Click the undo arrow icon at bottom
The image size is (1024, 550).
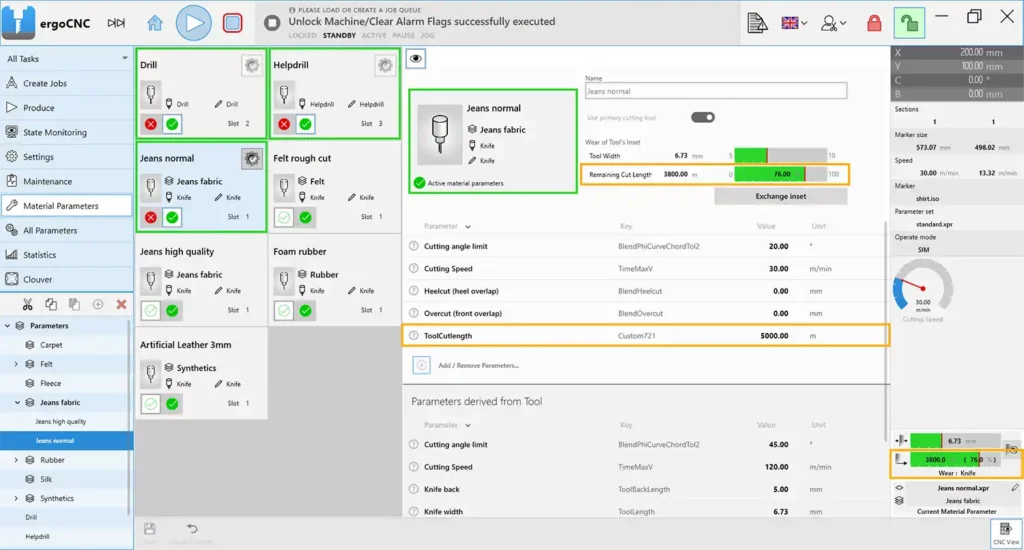coord(192,529)
